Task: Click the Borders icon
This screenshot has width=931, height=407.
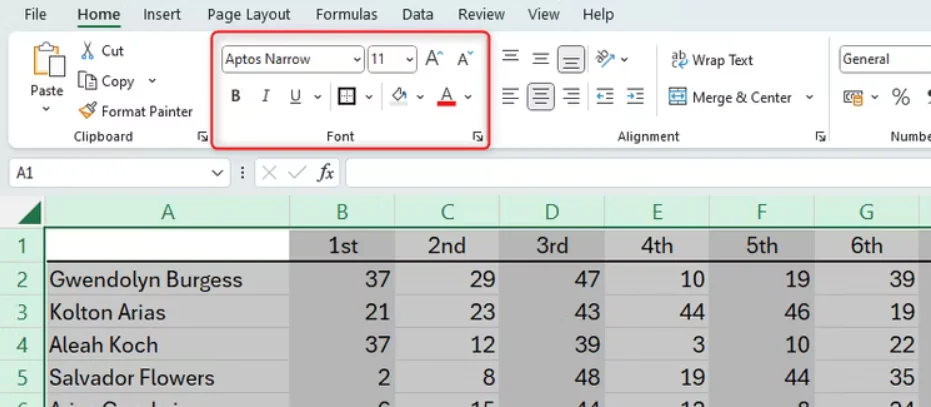Action: coord(347,97)
